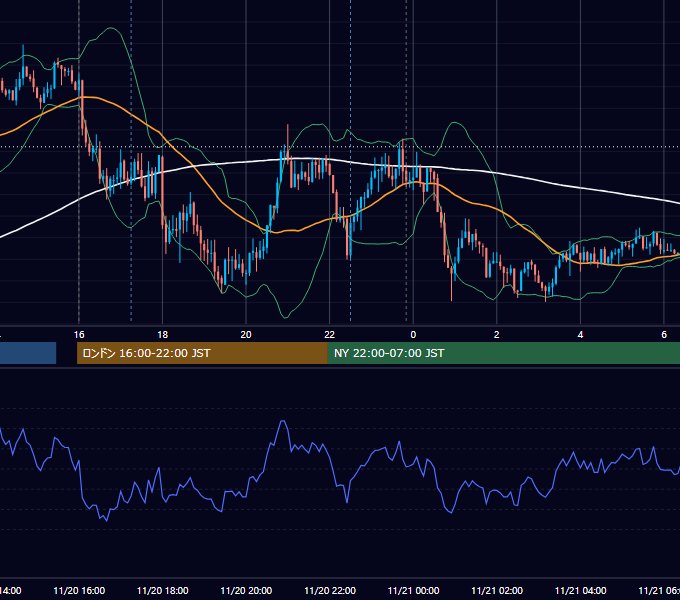The height and width of the screenshot is (600, 680).
Task: Click the 16 hour label on upper time axis
Action: coord(79,335)
